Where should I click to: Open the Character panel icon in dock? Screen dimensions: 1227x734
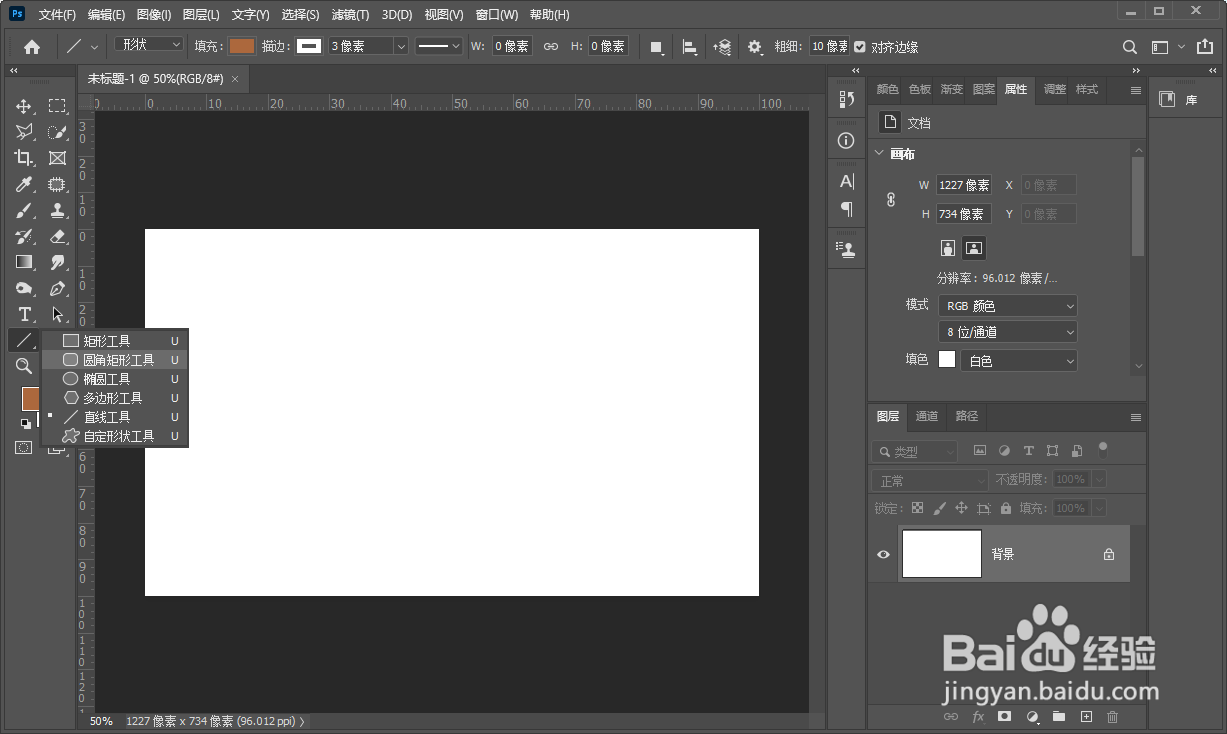pyautogui.click(x=847, y=181)
